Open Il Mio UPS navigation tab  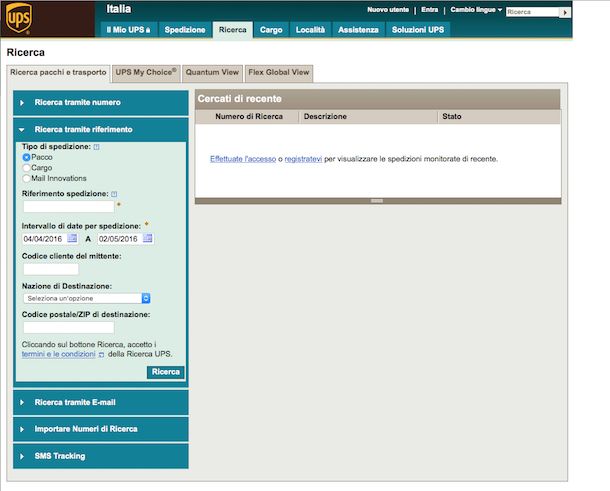coord(129,30)
